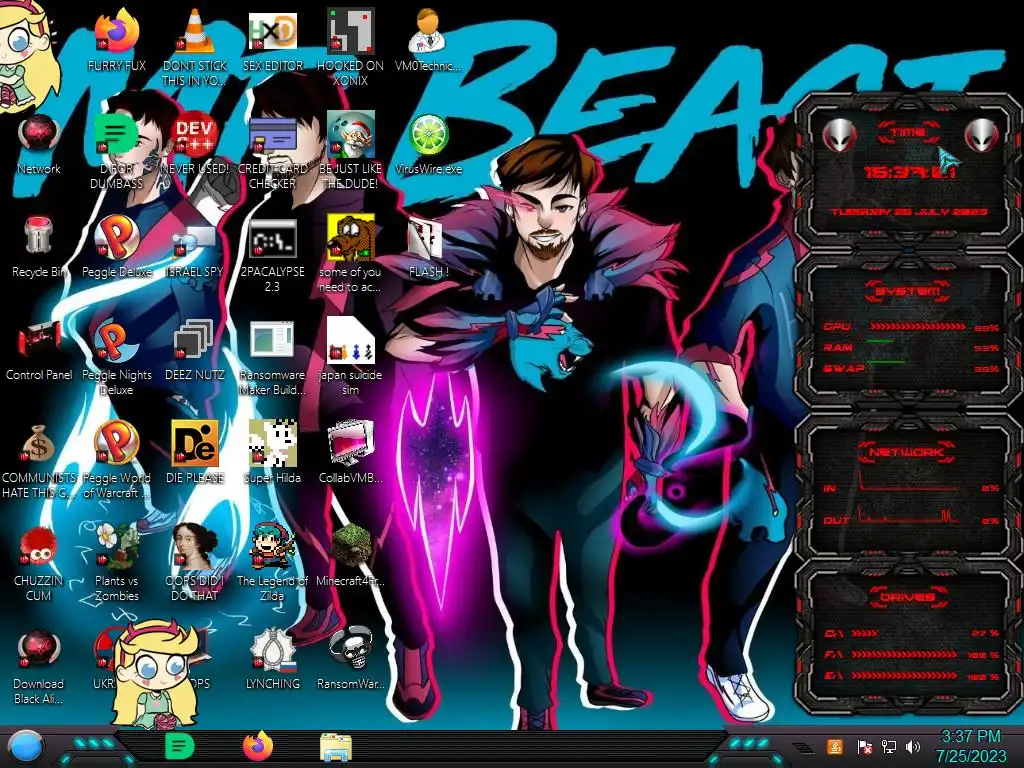Open drive E:\ in drives widget
Image resolution: width=1024 pixels, height=768 pixels.
910,676
